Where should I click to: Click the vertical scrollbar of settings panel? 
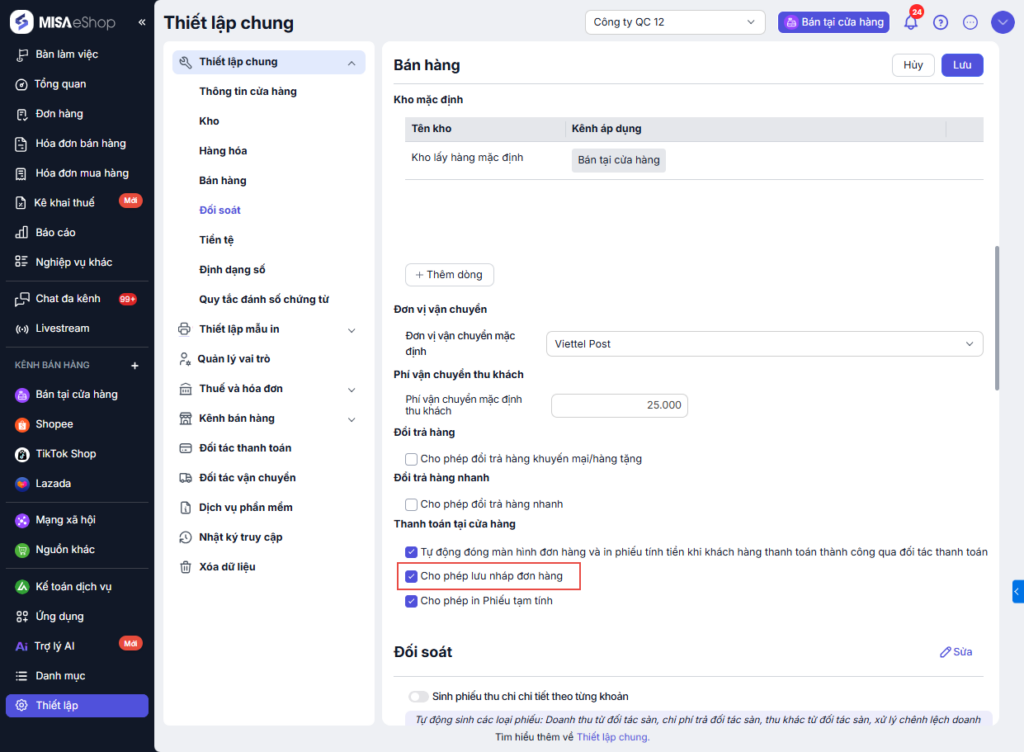pyautogui.click(x=997, y=318)
